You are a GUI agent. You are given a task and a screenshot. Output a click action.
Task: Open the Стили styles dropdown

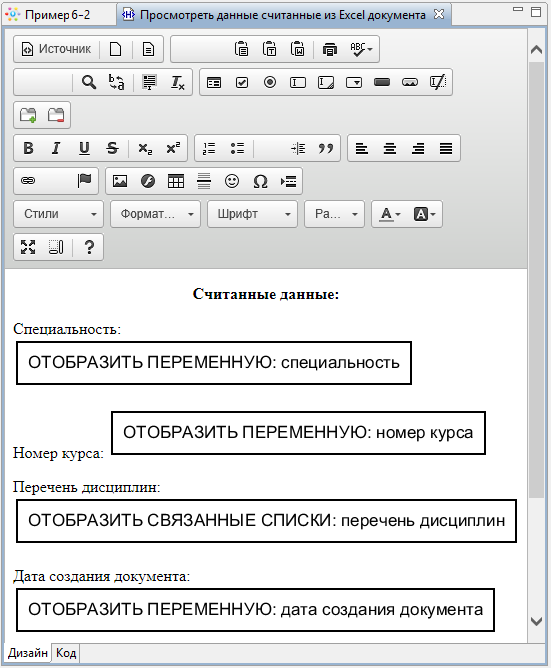pos(59,214)
